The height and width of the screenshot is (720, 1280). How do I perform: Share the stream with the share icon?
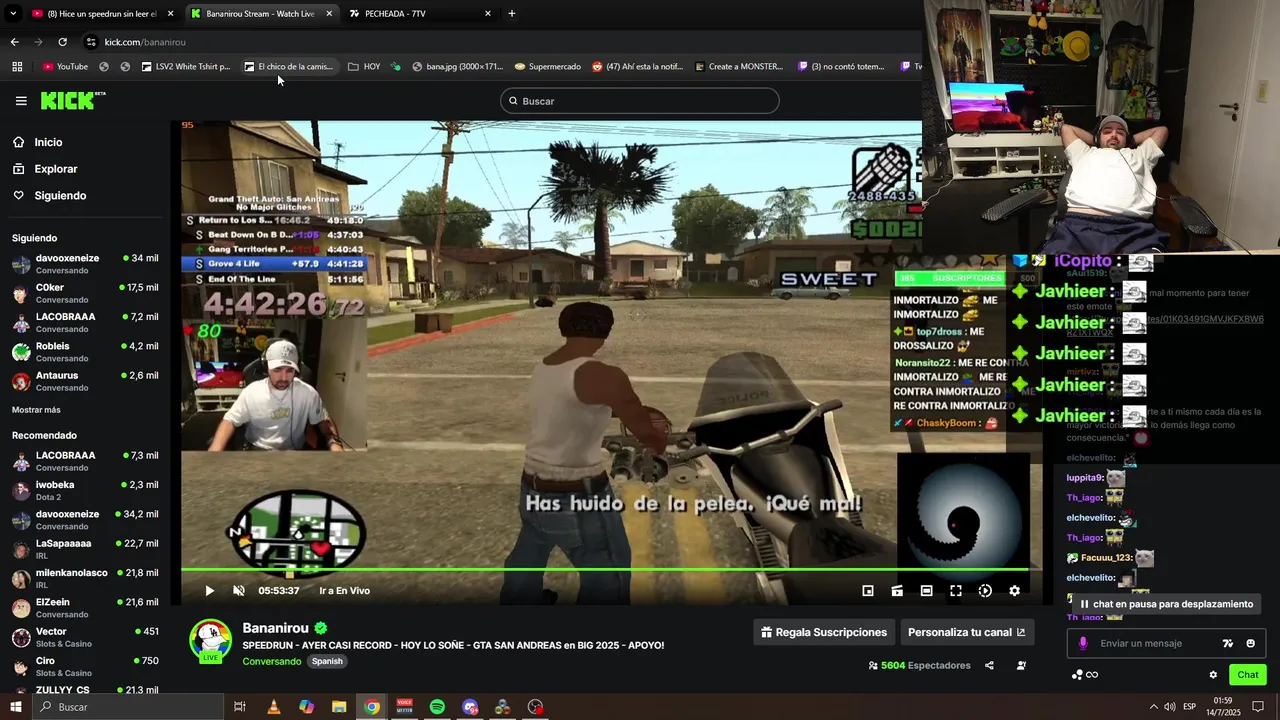click(989, 665)
